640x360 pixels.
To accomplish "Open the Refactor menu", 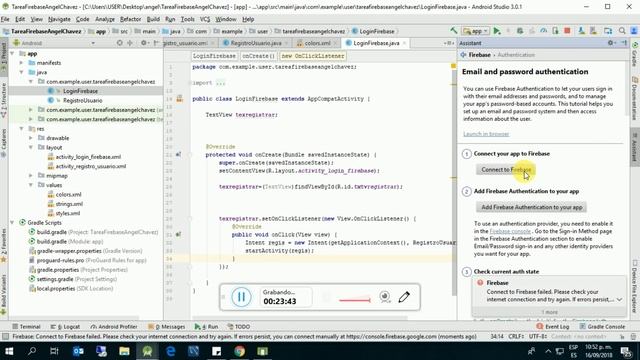I will tap(130, 19).
